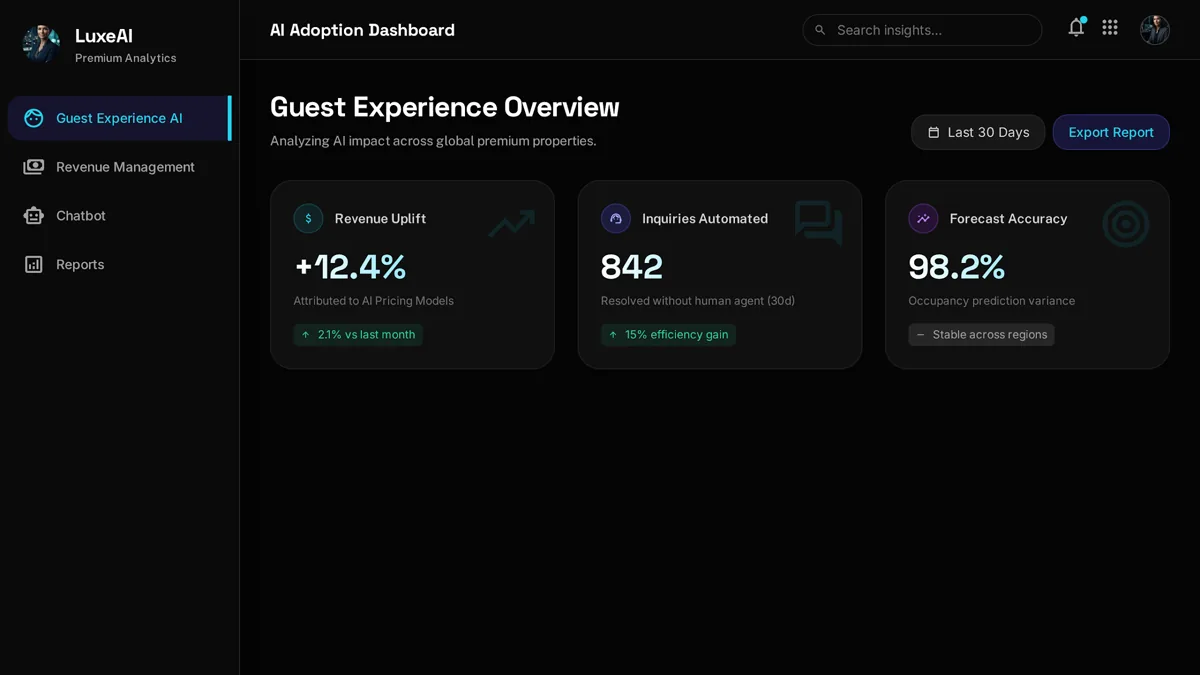Click the Forecast Accuracy card title
This screenshot has height=675, width=1200.
pyautogui.click(x=1008, y=219)
